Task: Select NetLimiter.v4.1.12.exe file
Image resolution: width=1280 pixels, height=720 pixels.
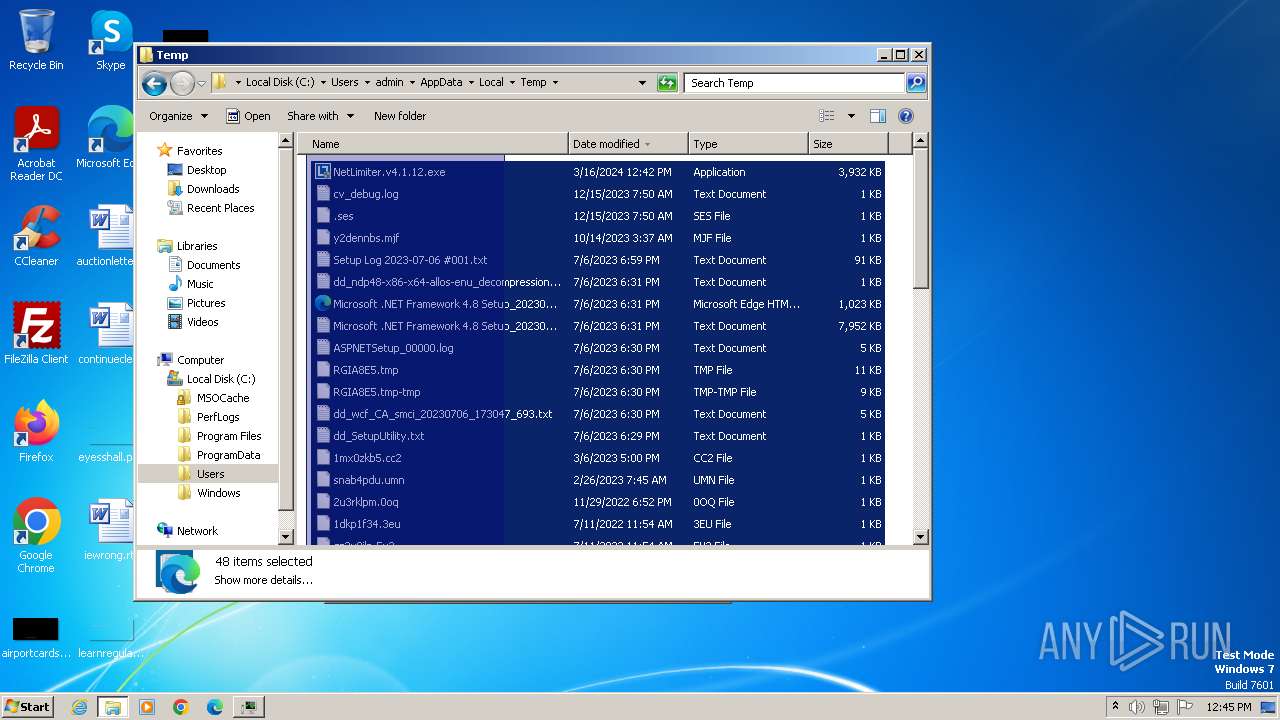Action: (389, 172)
